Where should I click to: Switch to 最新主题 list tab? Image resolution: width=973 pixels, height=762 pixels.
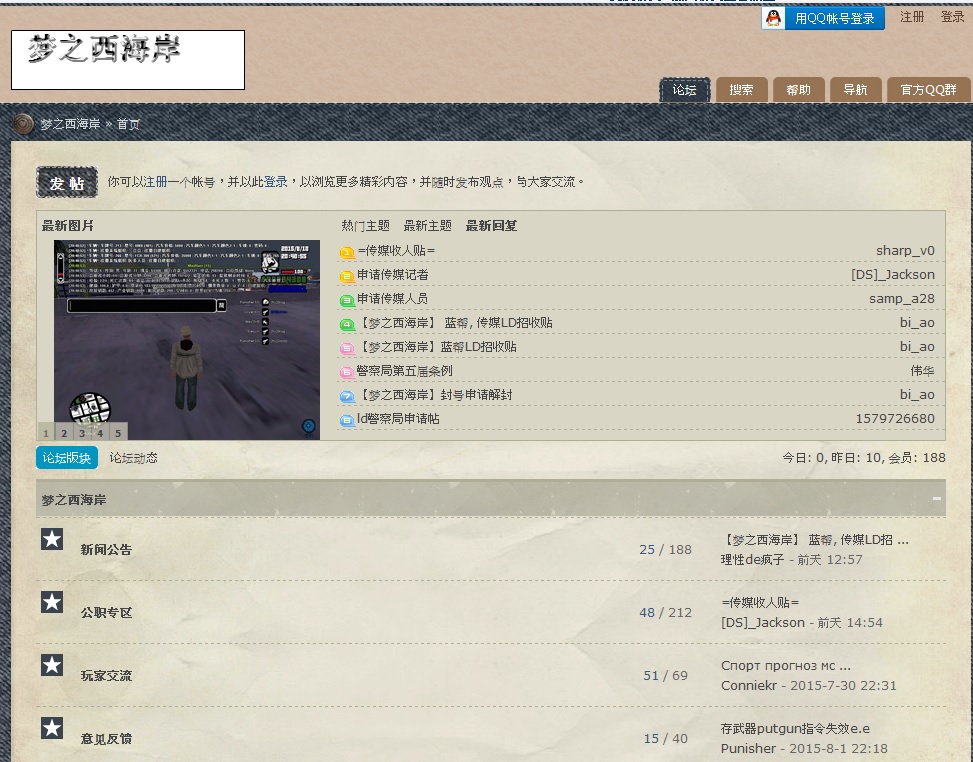428,226
